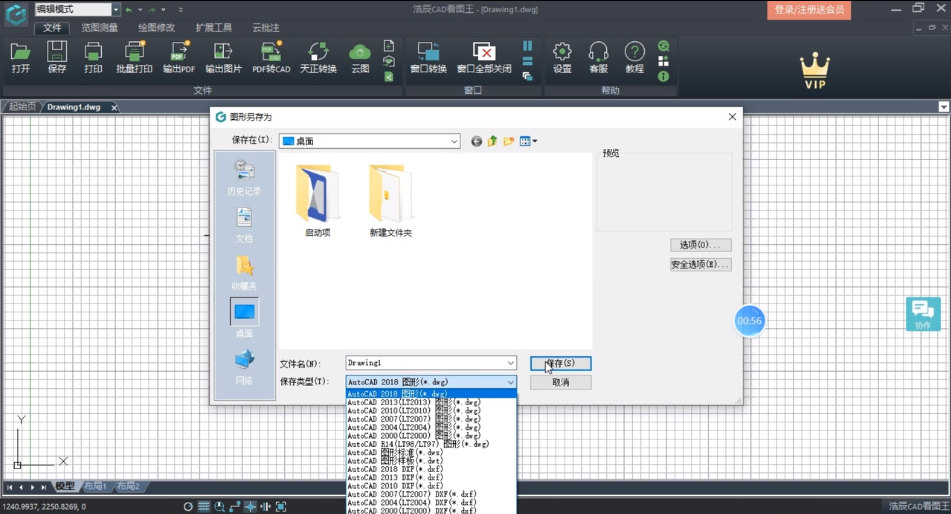Click the back arrow in save dialog

click(x=477, y=141)
